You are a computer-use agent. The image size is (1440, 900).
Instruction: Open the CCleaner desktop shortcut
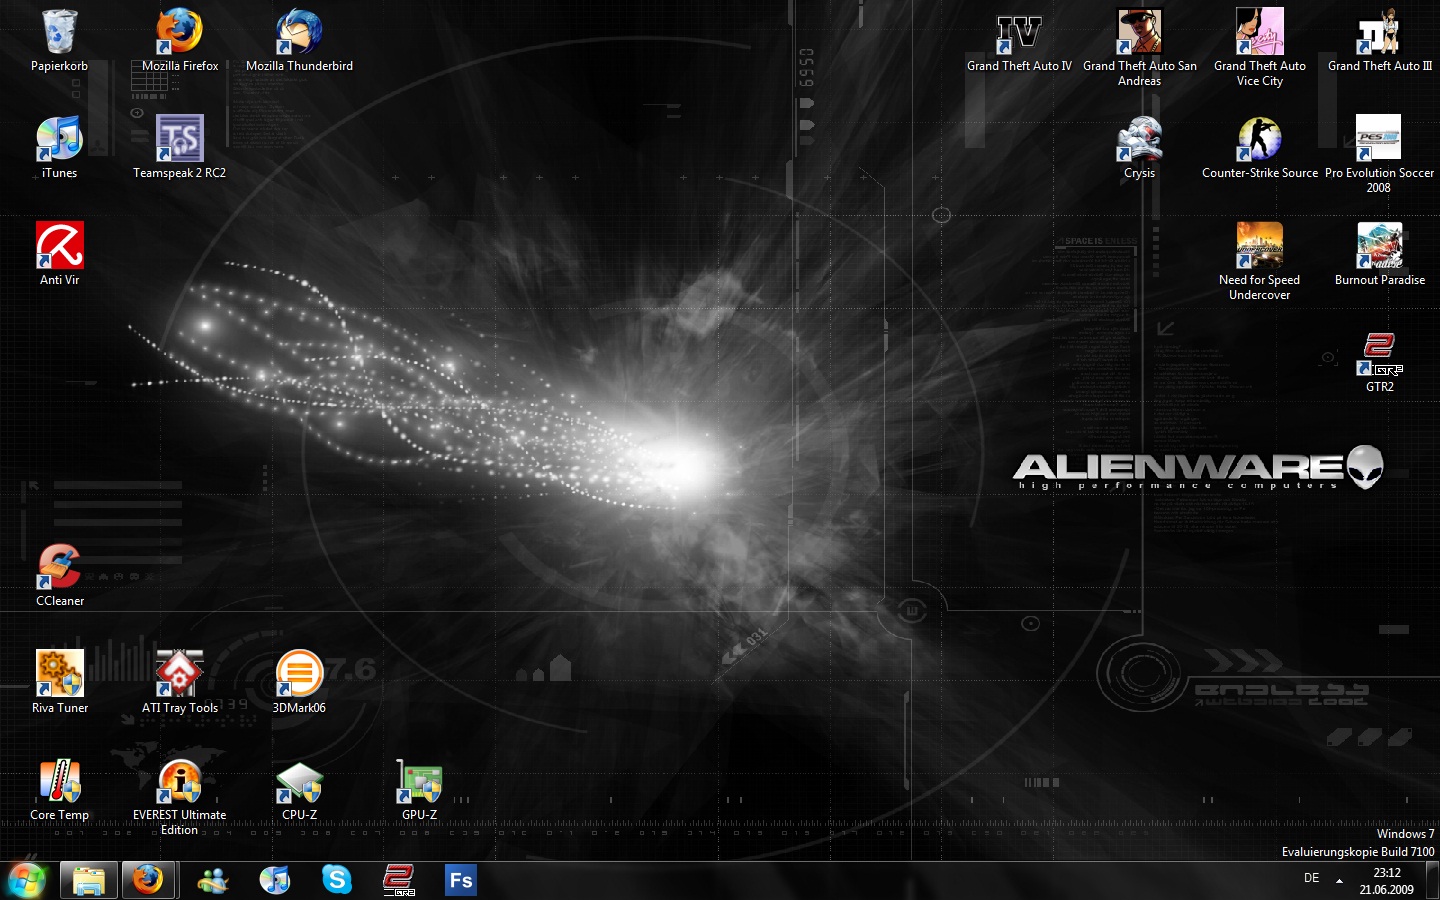60,568
